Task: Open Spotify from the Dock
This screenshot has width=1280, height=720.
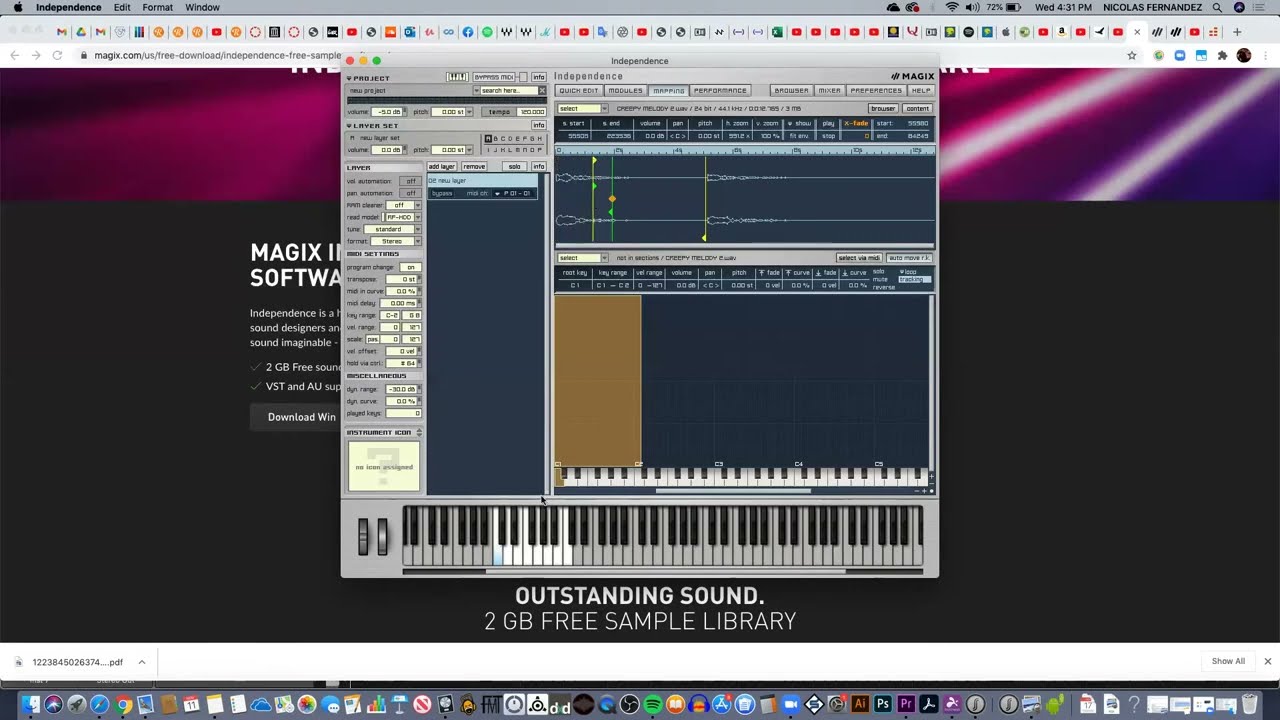Action: (x=653, y=704)
